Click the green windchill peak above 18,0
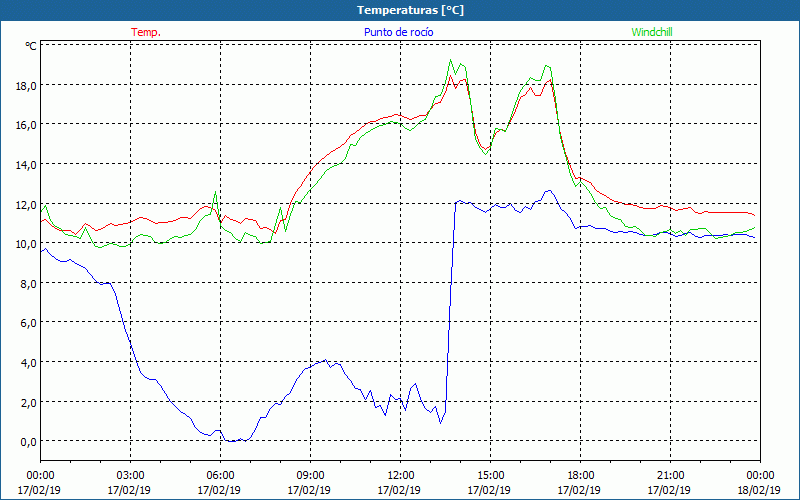 451,60
